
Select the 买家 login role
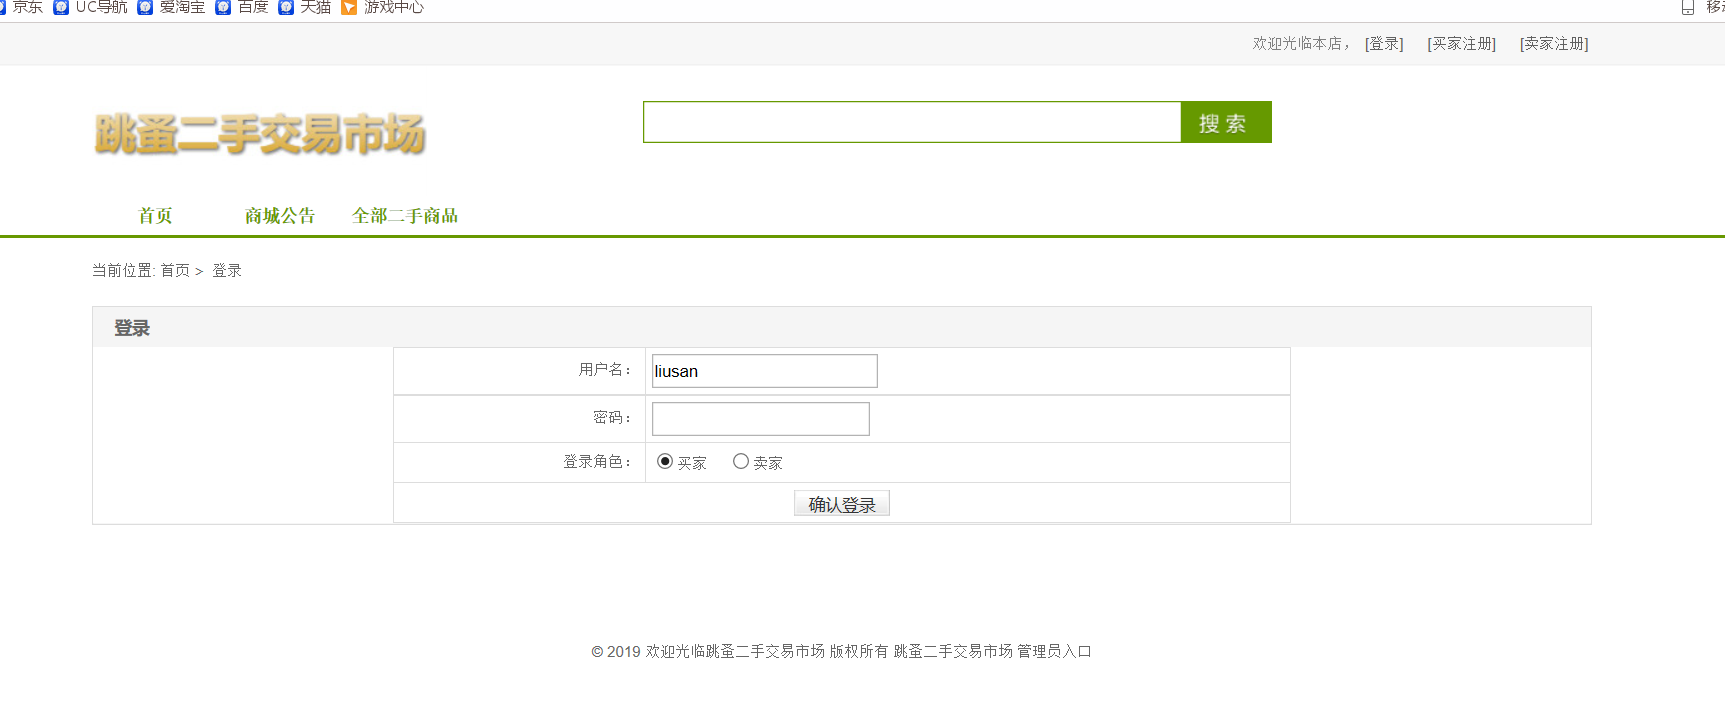[665, 461]
